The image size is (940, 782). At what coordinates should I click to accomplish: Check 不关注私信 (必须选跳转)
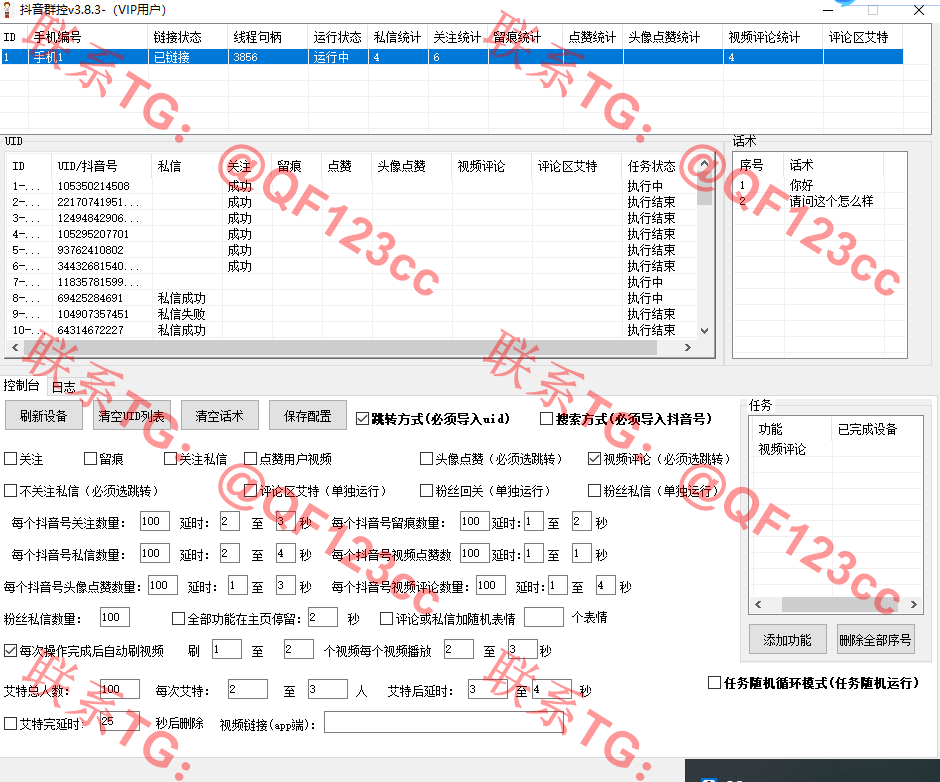[10, 491]
